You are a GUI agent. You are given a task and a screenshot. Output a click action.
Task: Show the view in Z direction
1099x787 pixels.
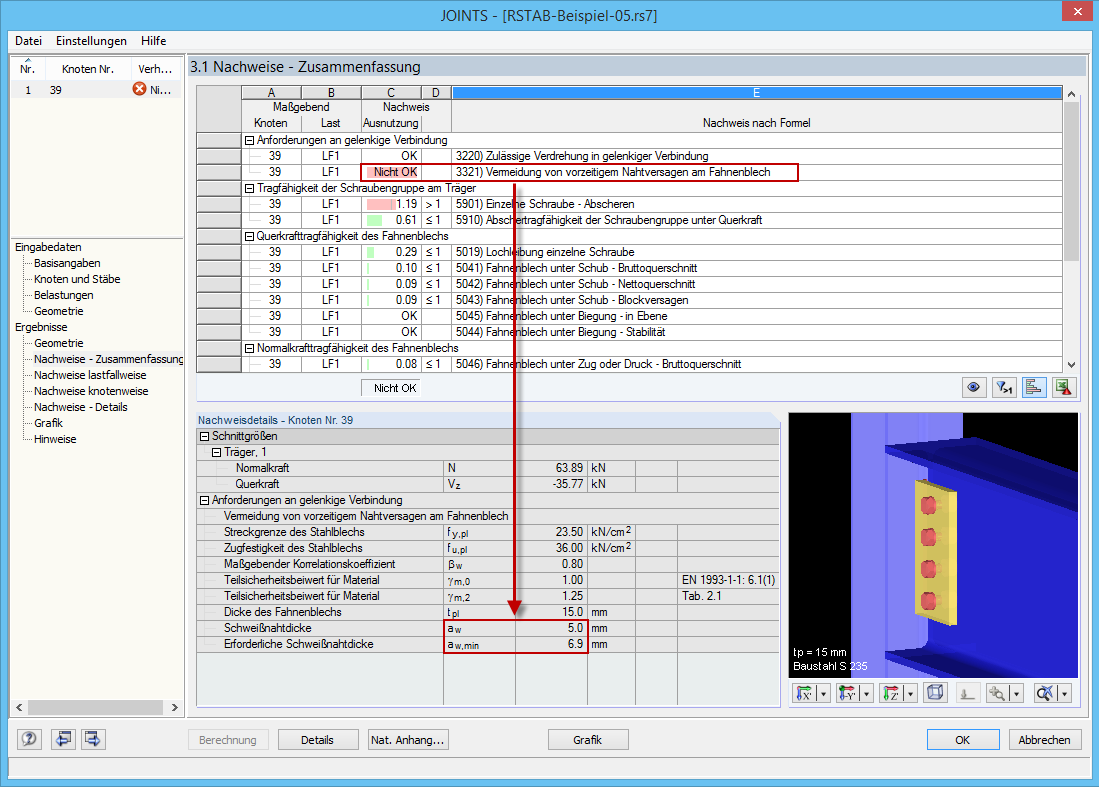click(x=892, y=693)
